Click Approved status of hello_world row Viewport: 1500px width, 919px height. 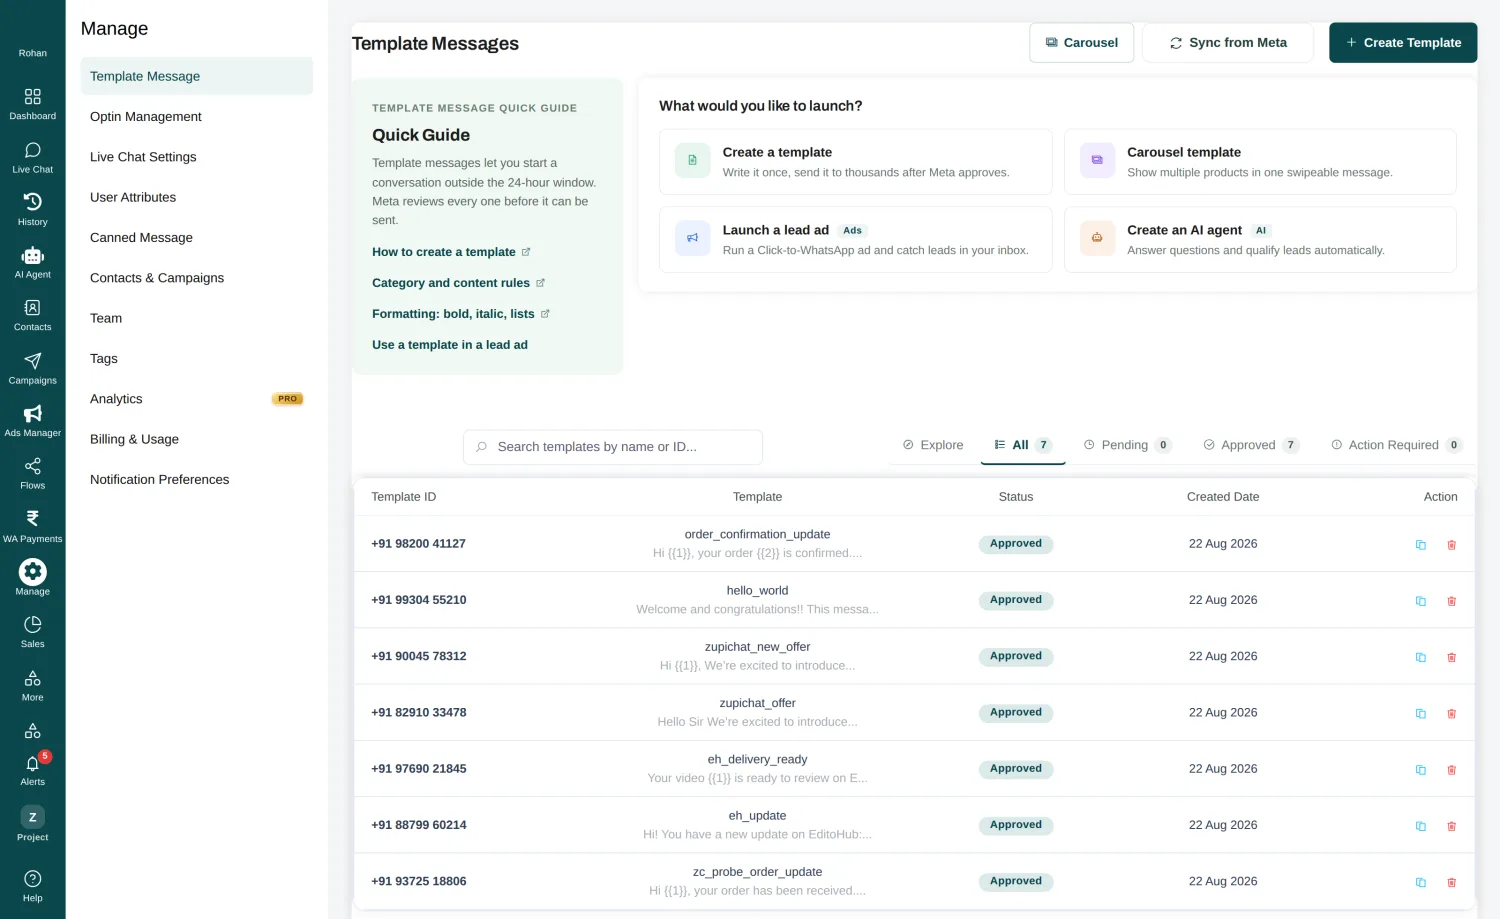(1016, 600)
